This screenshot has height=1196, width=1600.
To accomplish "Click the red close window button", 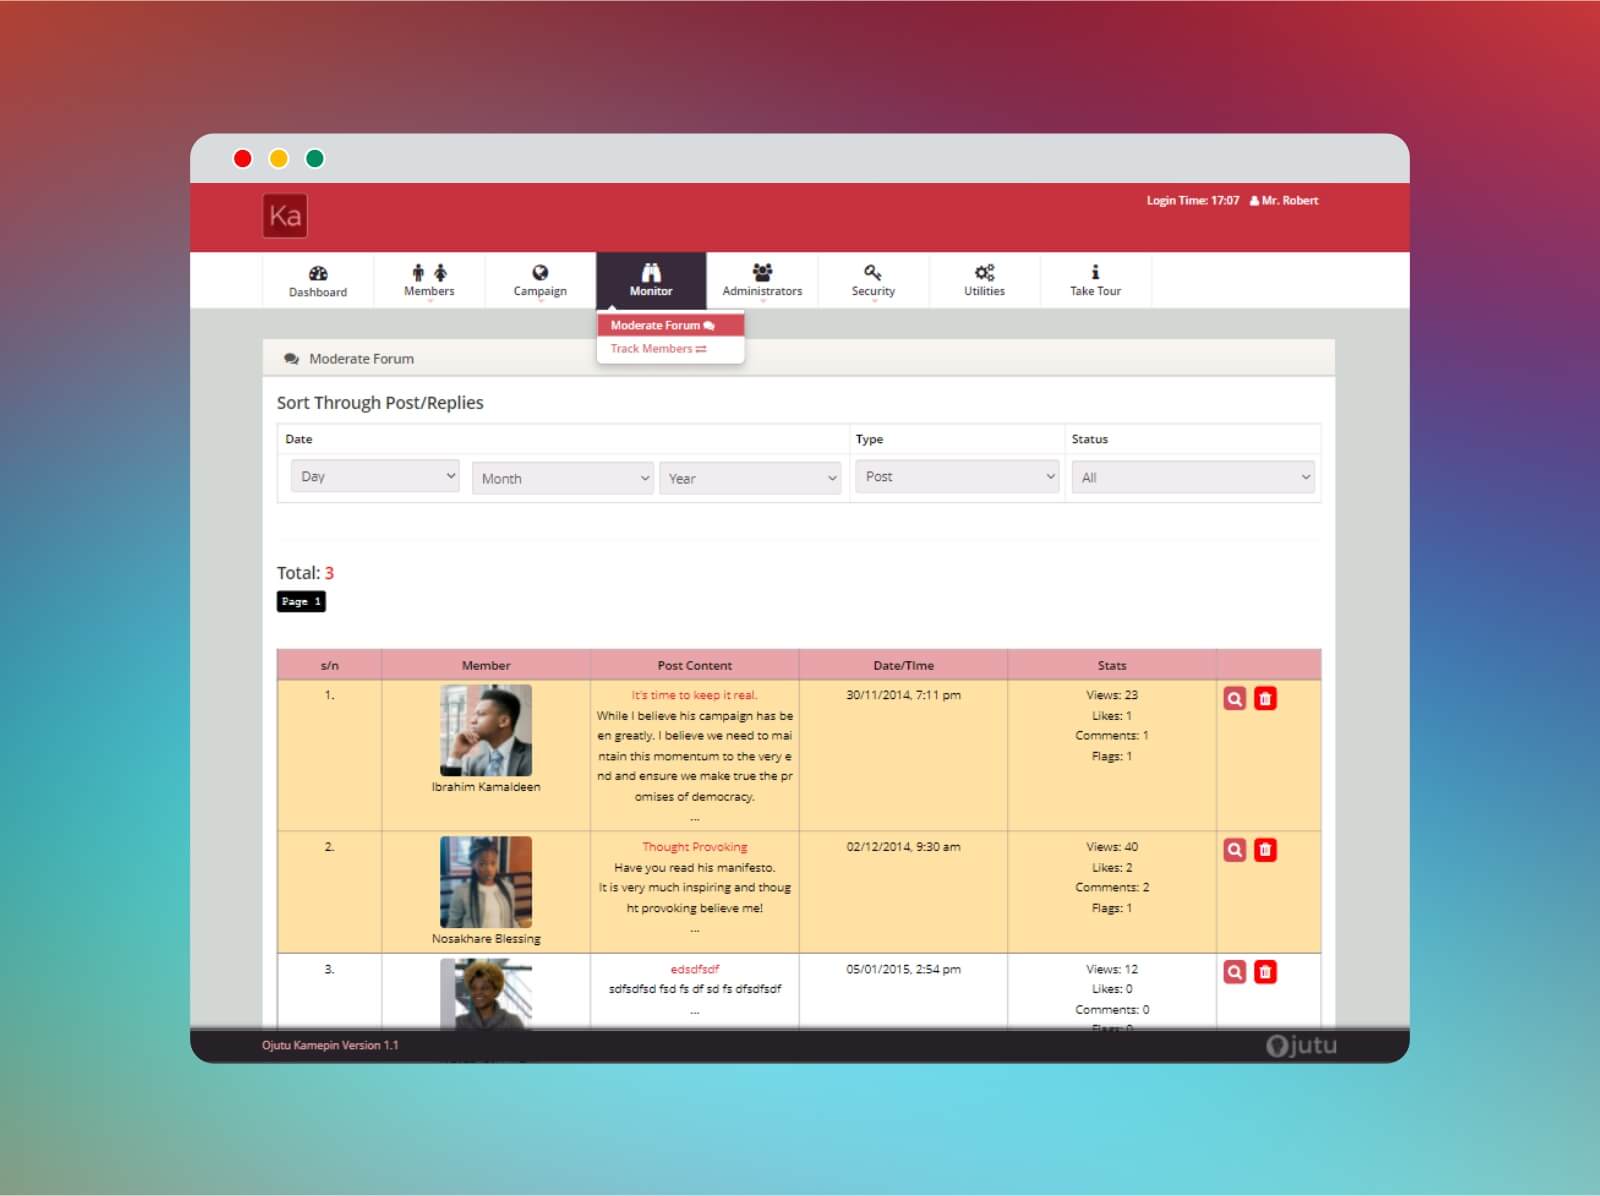I will click(x=243, y=158).
